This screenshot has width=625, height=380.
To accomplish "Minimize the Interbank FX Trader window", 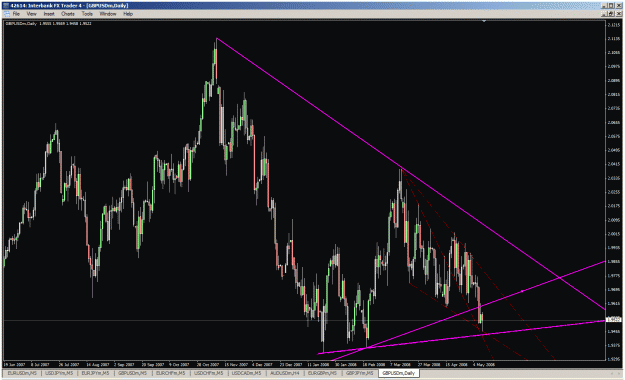I will pos(605,6).
